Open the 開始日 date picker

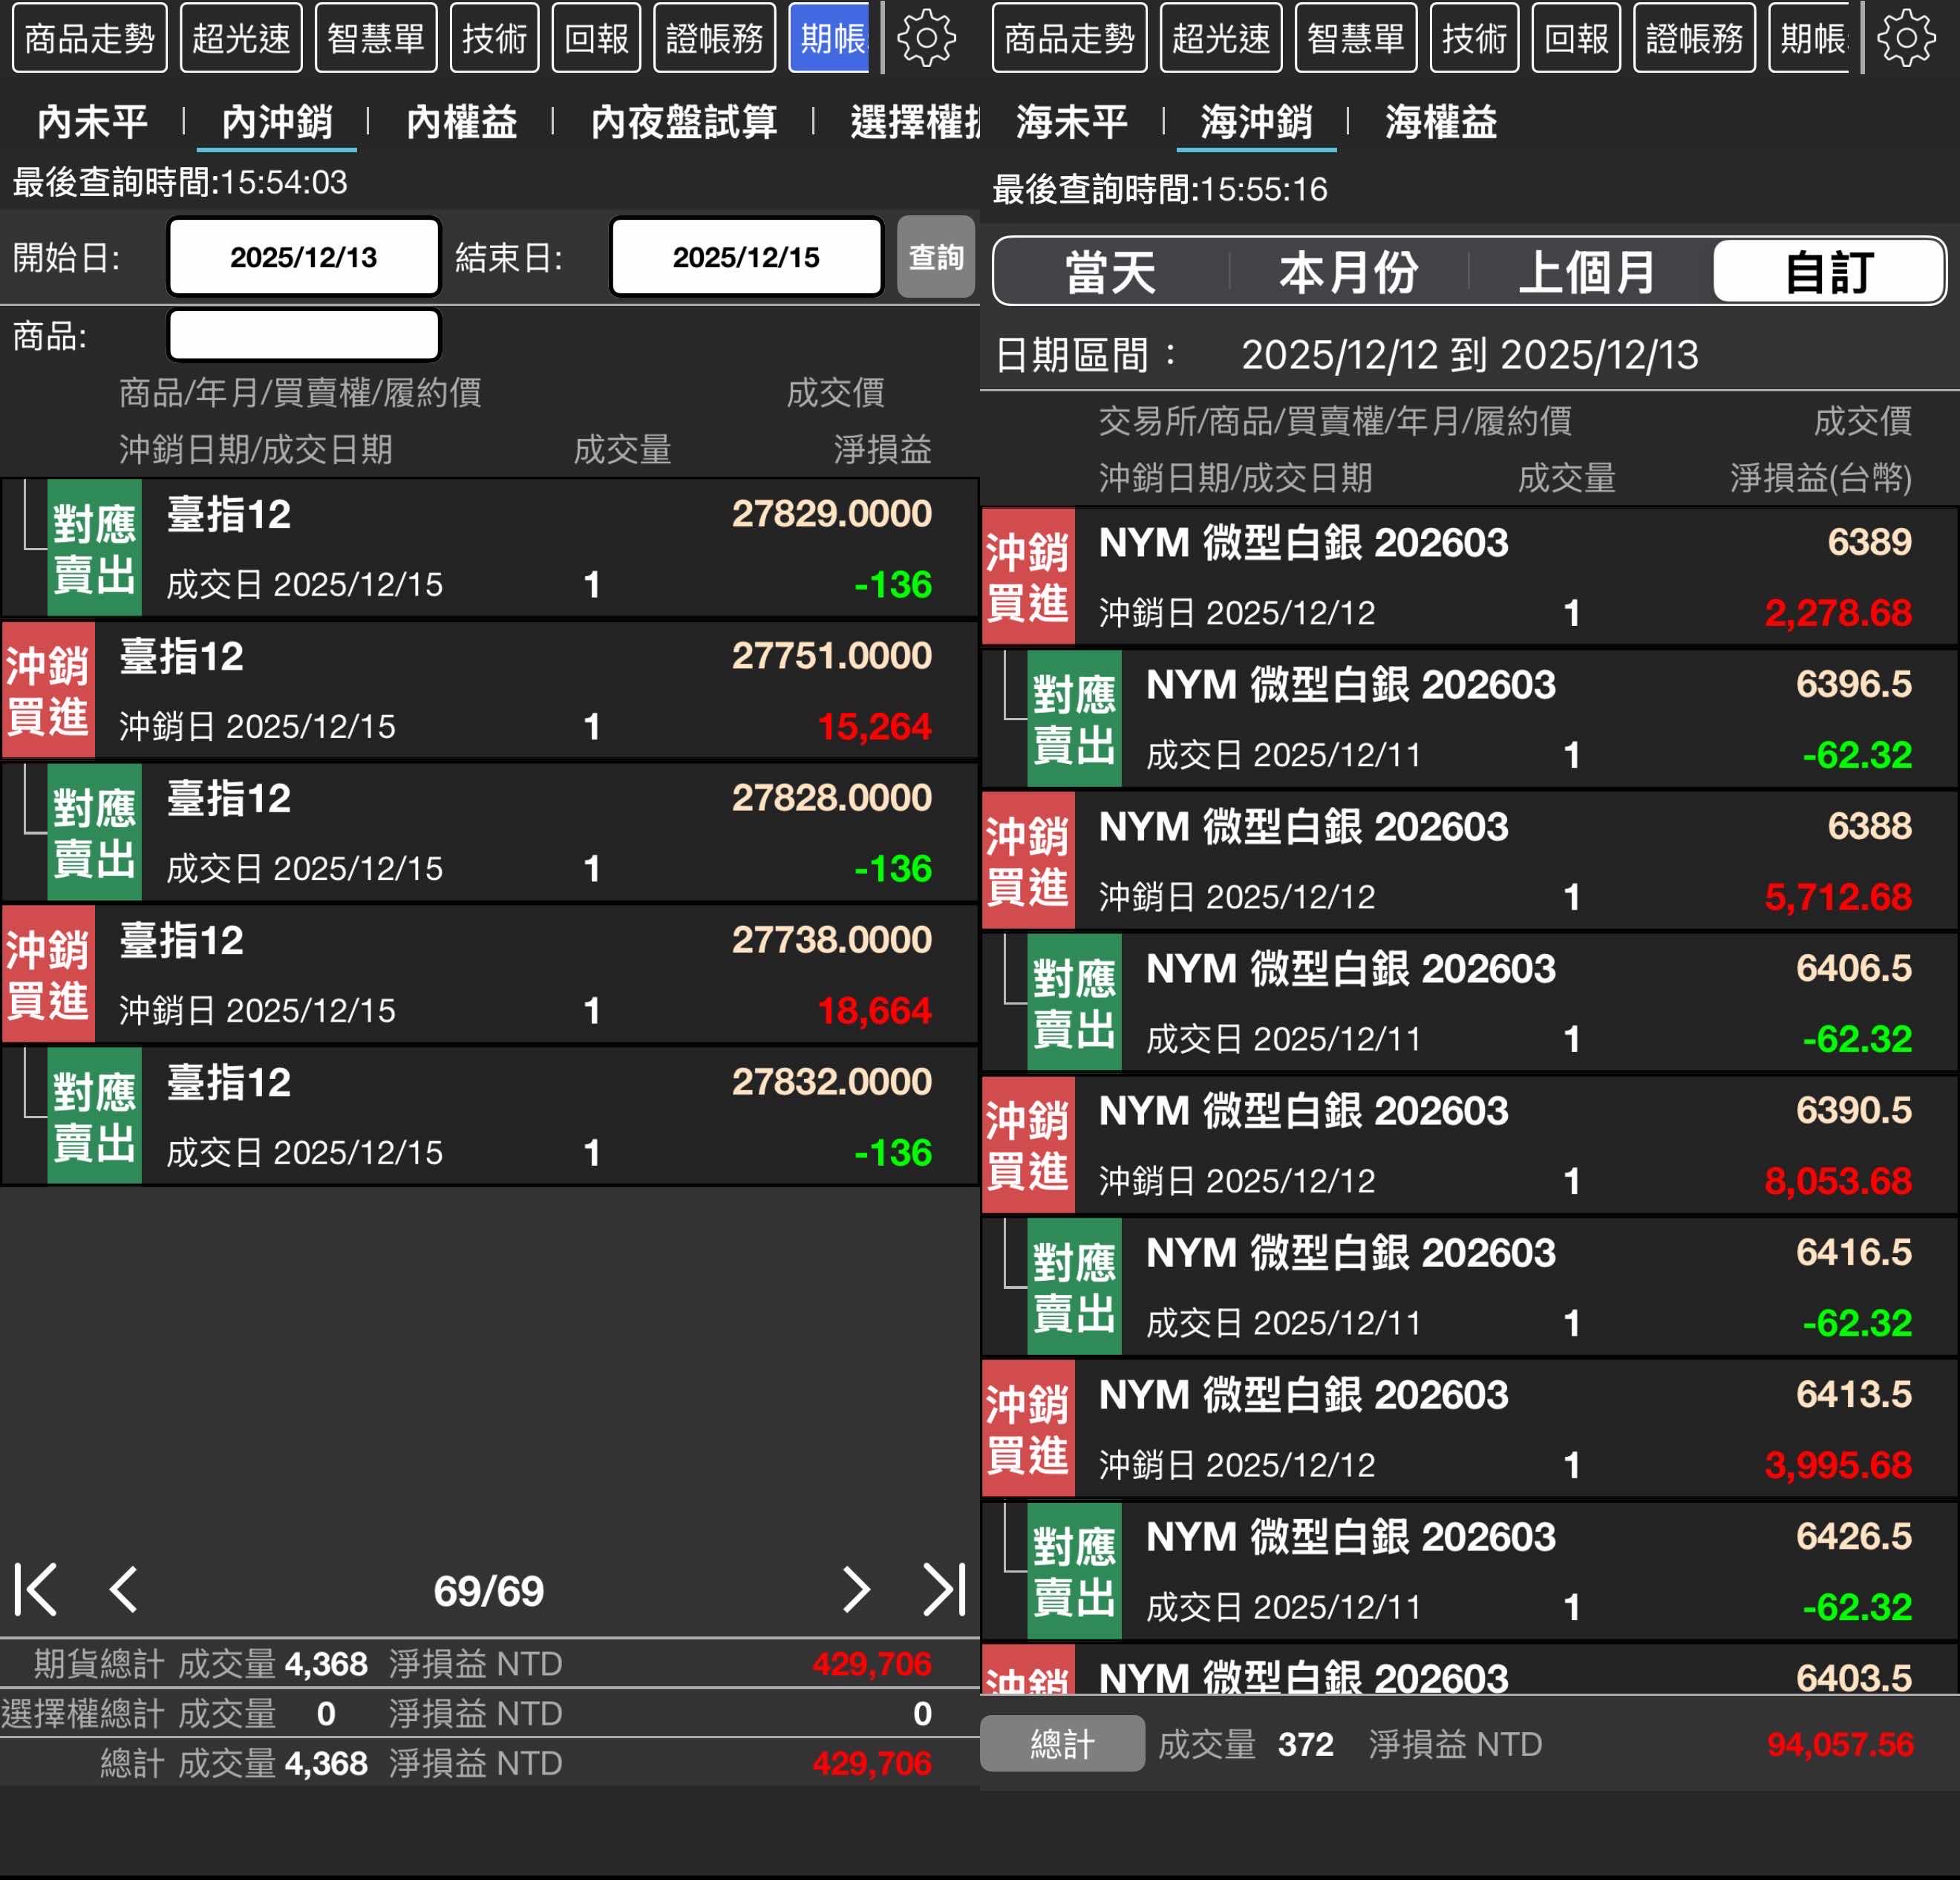(x=304, y=257)
